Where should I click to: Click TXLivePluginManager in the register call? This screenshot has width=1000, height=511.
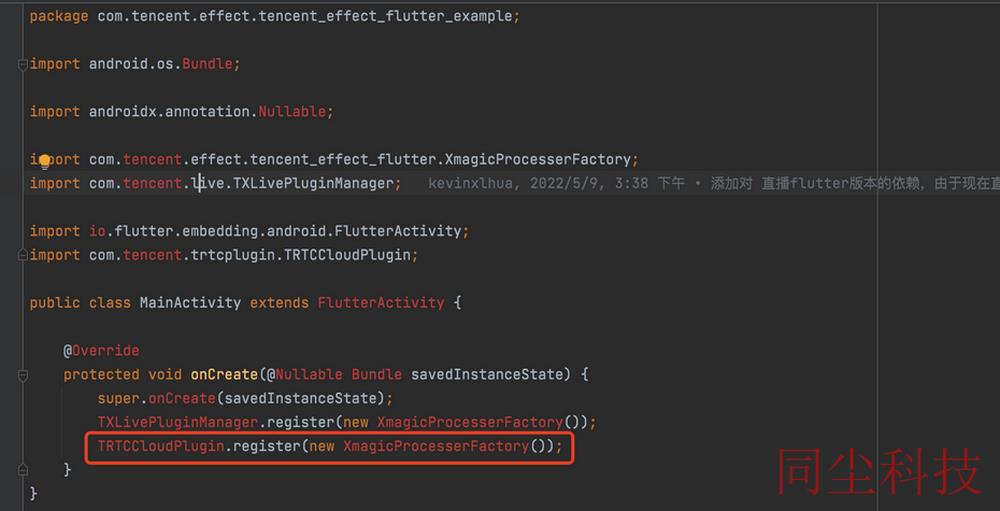pyautogui.click(x=177, y=422)
